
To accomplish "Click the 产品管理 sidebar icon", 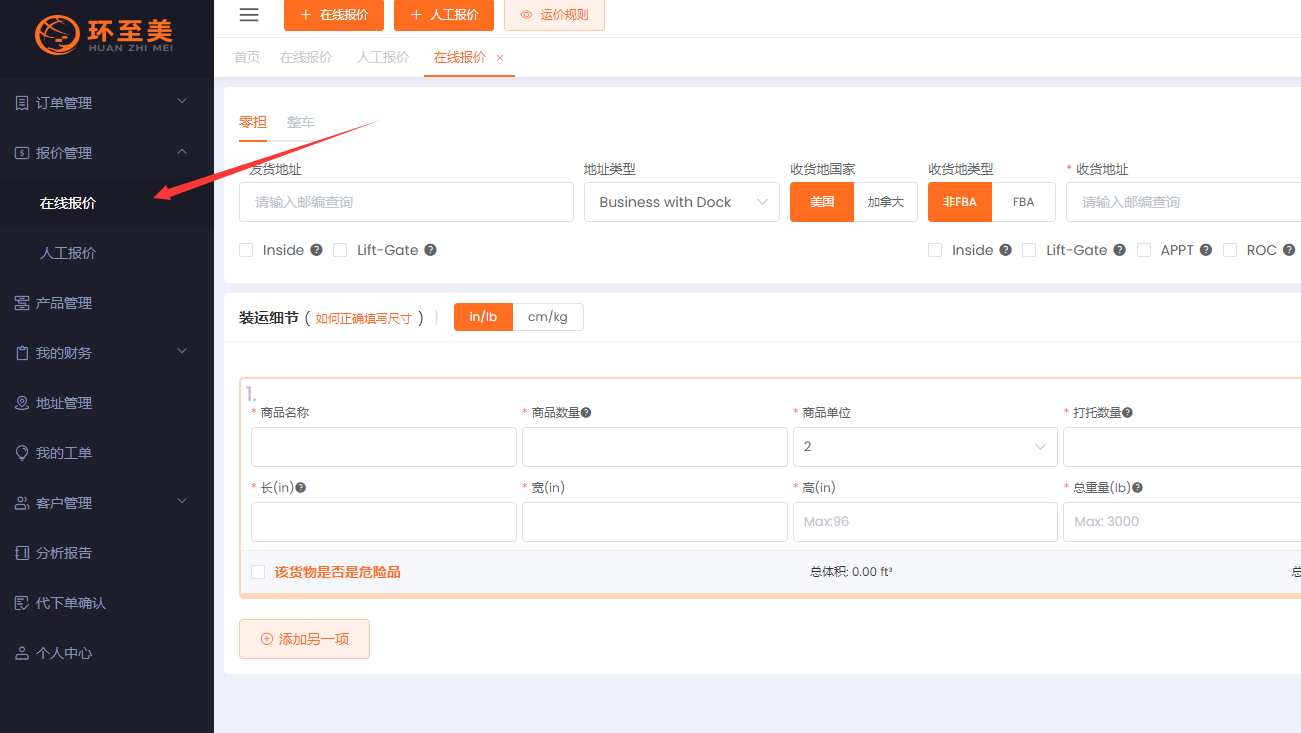I will click(x=22, y=303).
